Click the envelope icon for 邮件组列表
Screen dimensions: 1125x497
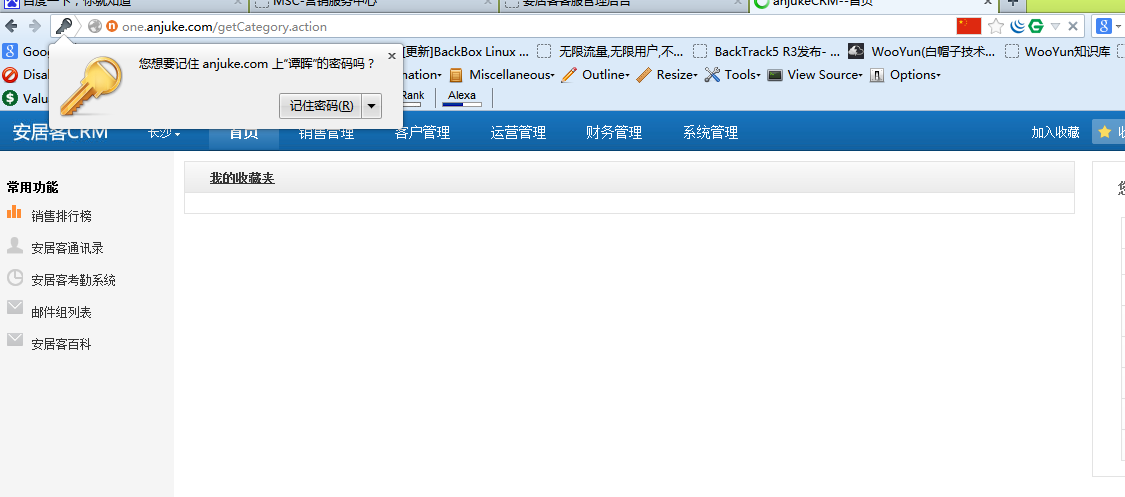pos(14,307)
